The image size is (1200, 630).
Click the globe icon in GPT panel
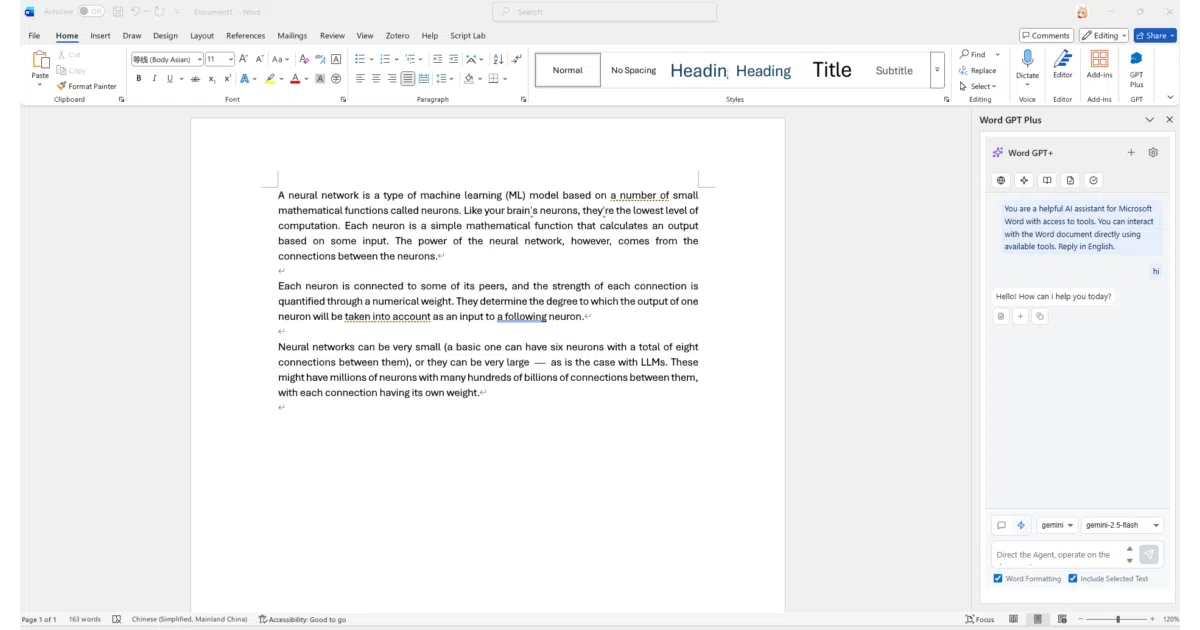tap(1000, 181)
